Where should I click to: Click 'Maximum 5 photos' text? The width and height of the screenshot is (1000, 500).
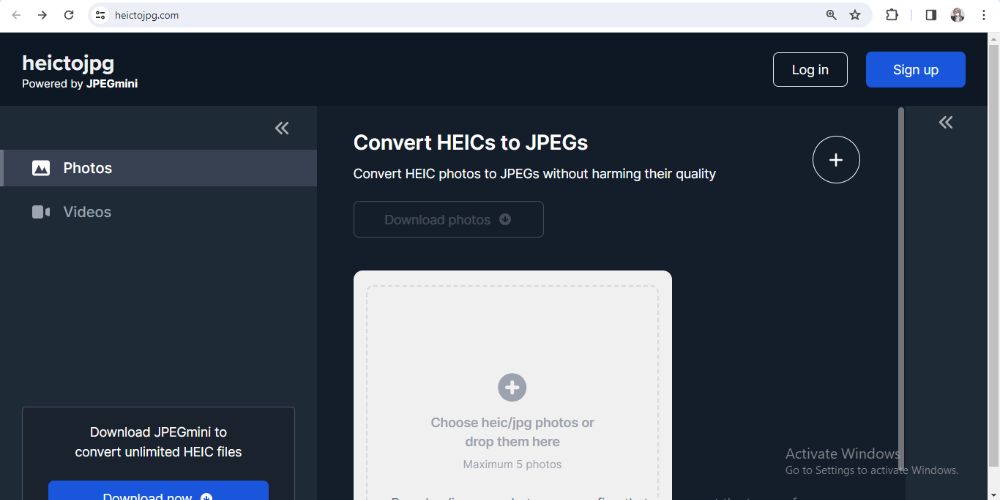[x=512, y=464]
